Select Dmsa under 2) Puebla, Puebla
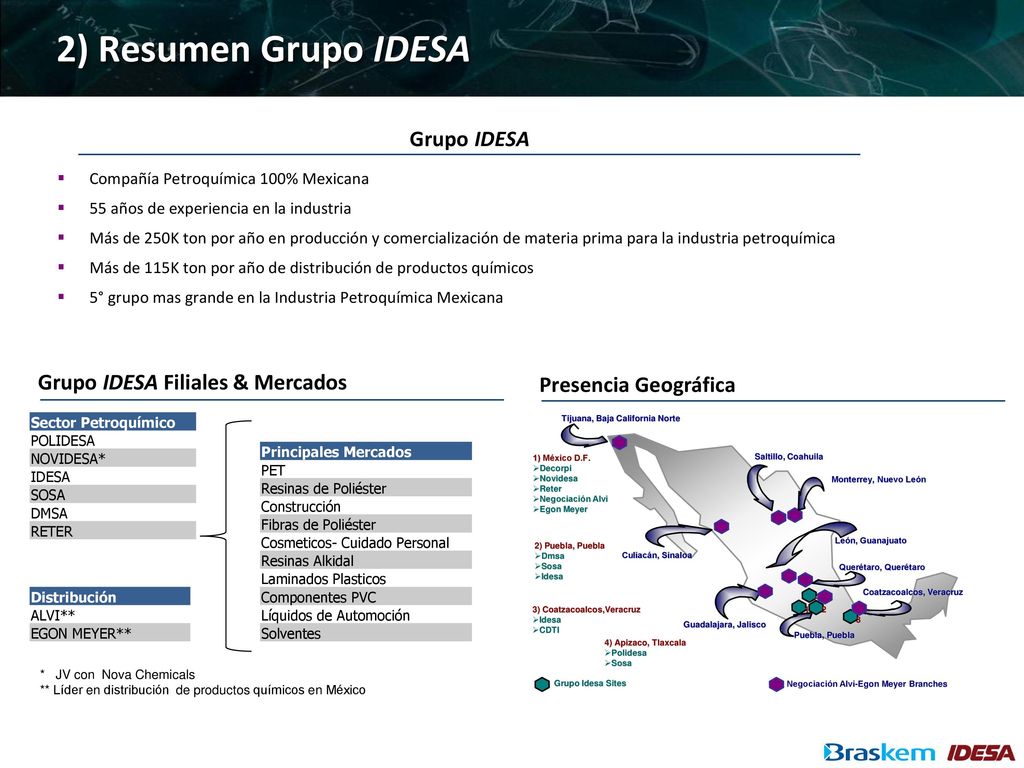1024x768 pixels. point(550,556)
